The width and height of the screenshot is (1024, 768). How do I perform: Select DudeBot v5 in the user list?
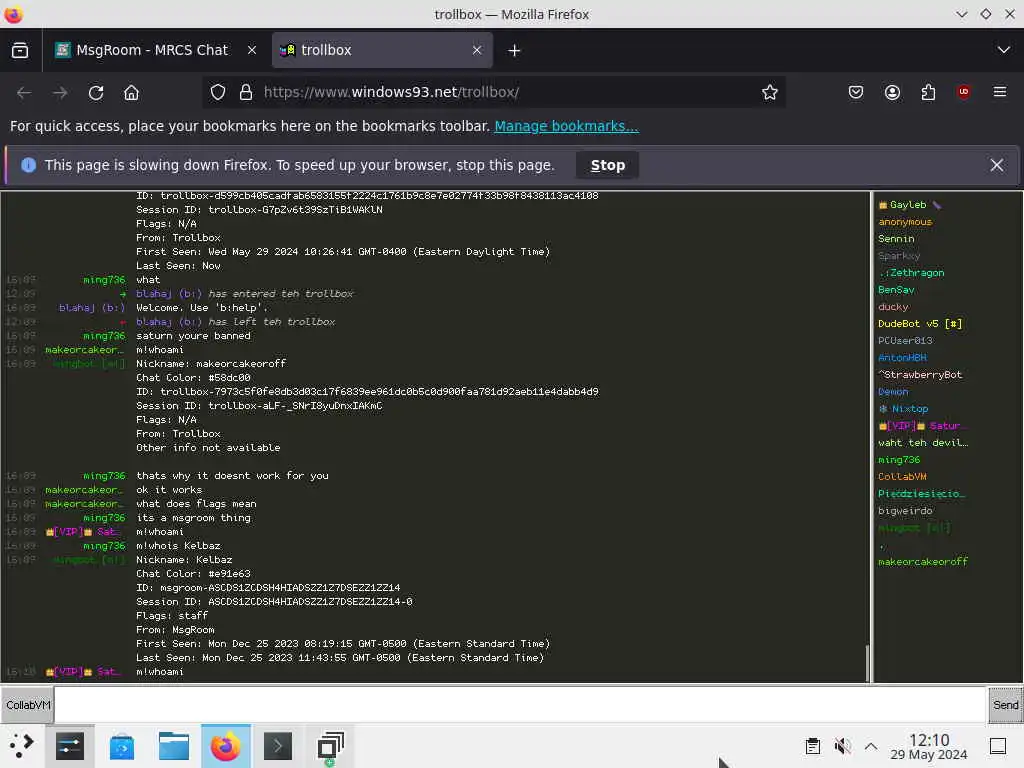tap(920, 324)
